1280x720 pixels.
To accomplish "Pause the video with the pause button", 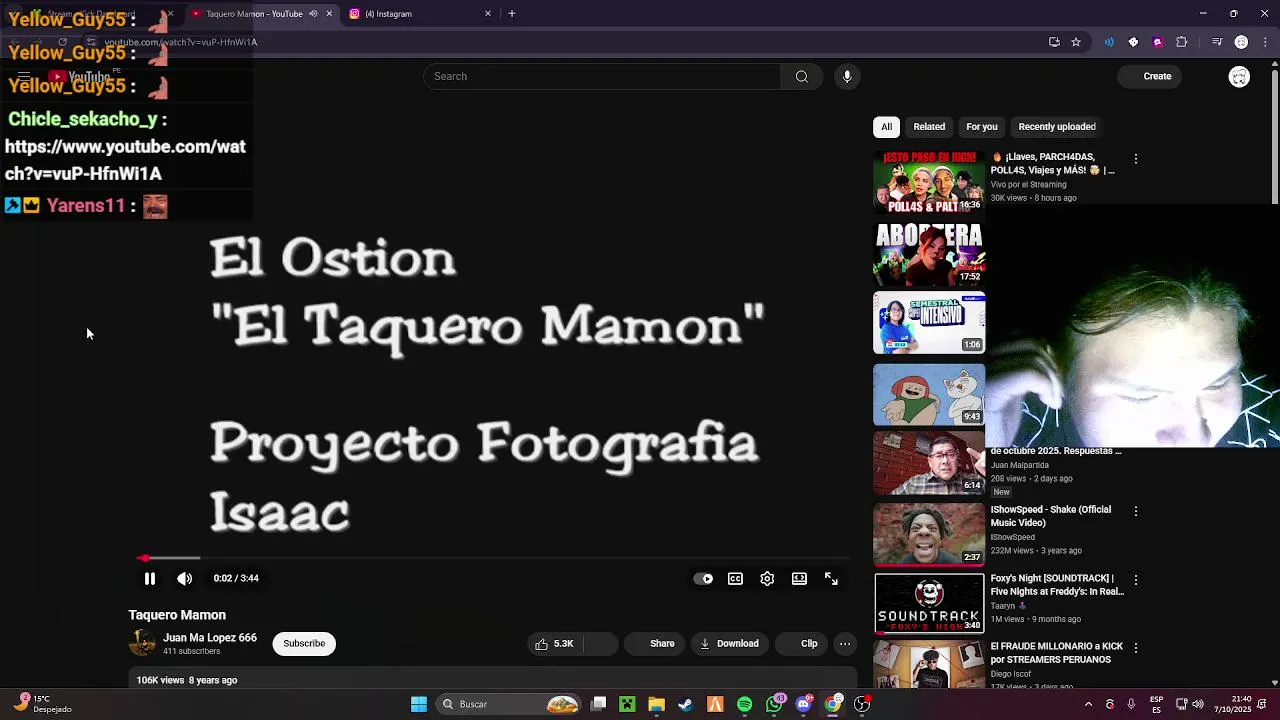I will tap(150, 578).
